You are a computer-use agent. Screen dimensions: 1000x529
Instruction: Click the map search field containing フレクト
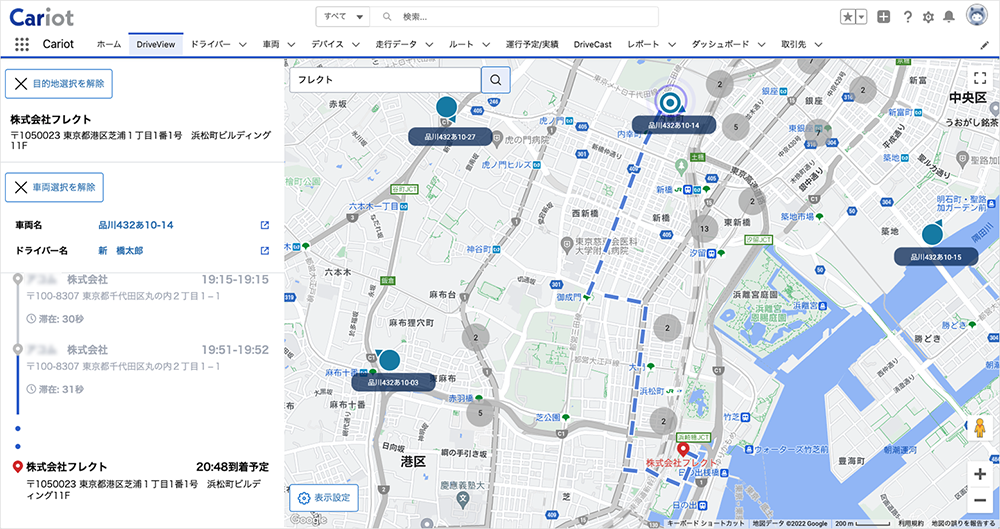click(x=385, y=80)
